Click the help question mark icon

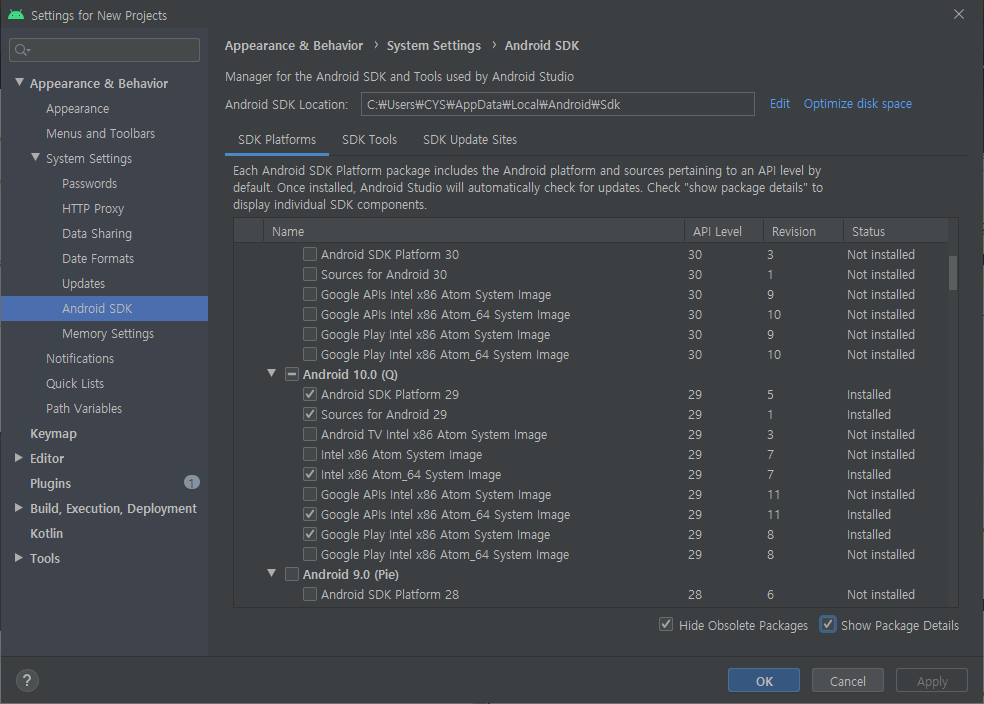[x=27, y=680]
